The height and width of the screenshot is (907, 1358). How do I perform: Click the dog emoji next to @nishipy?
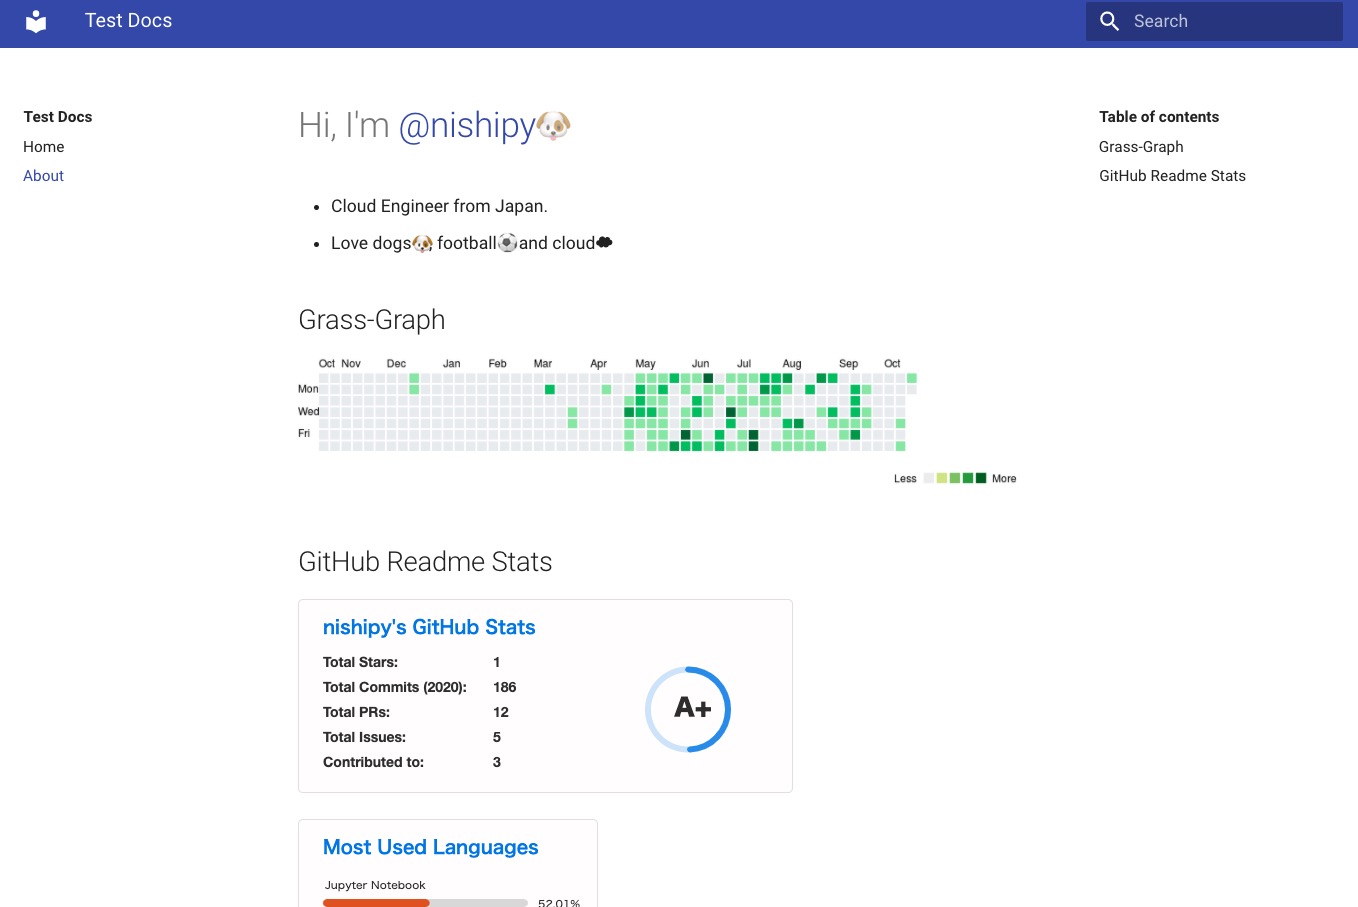point(554,125)
